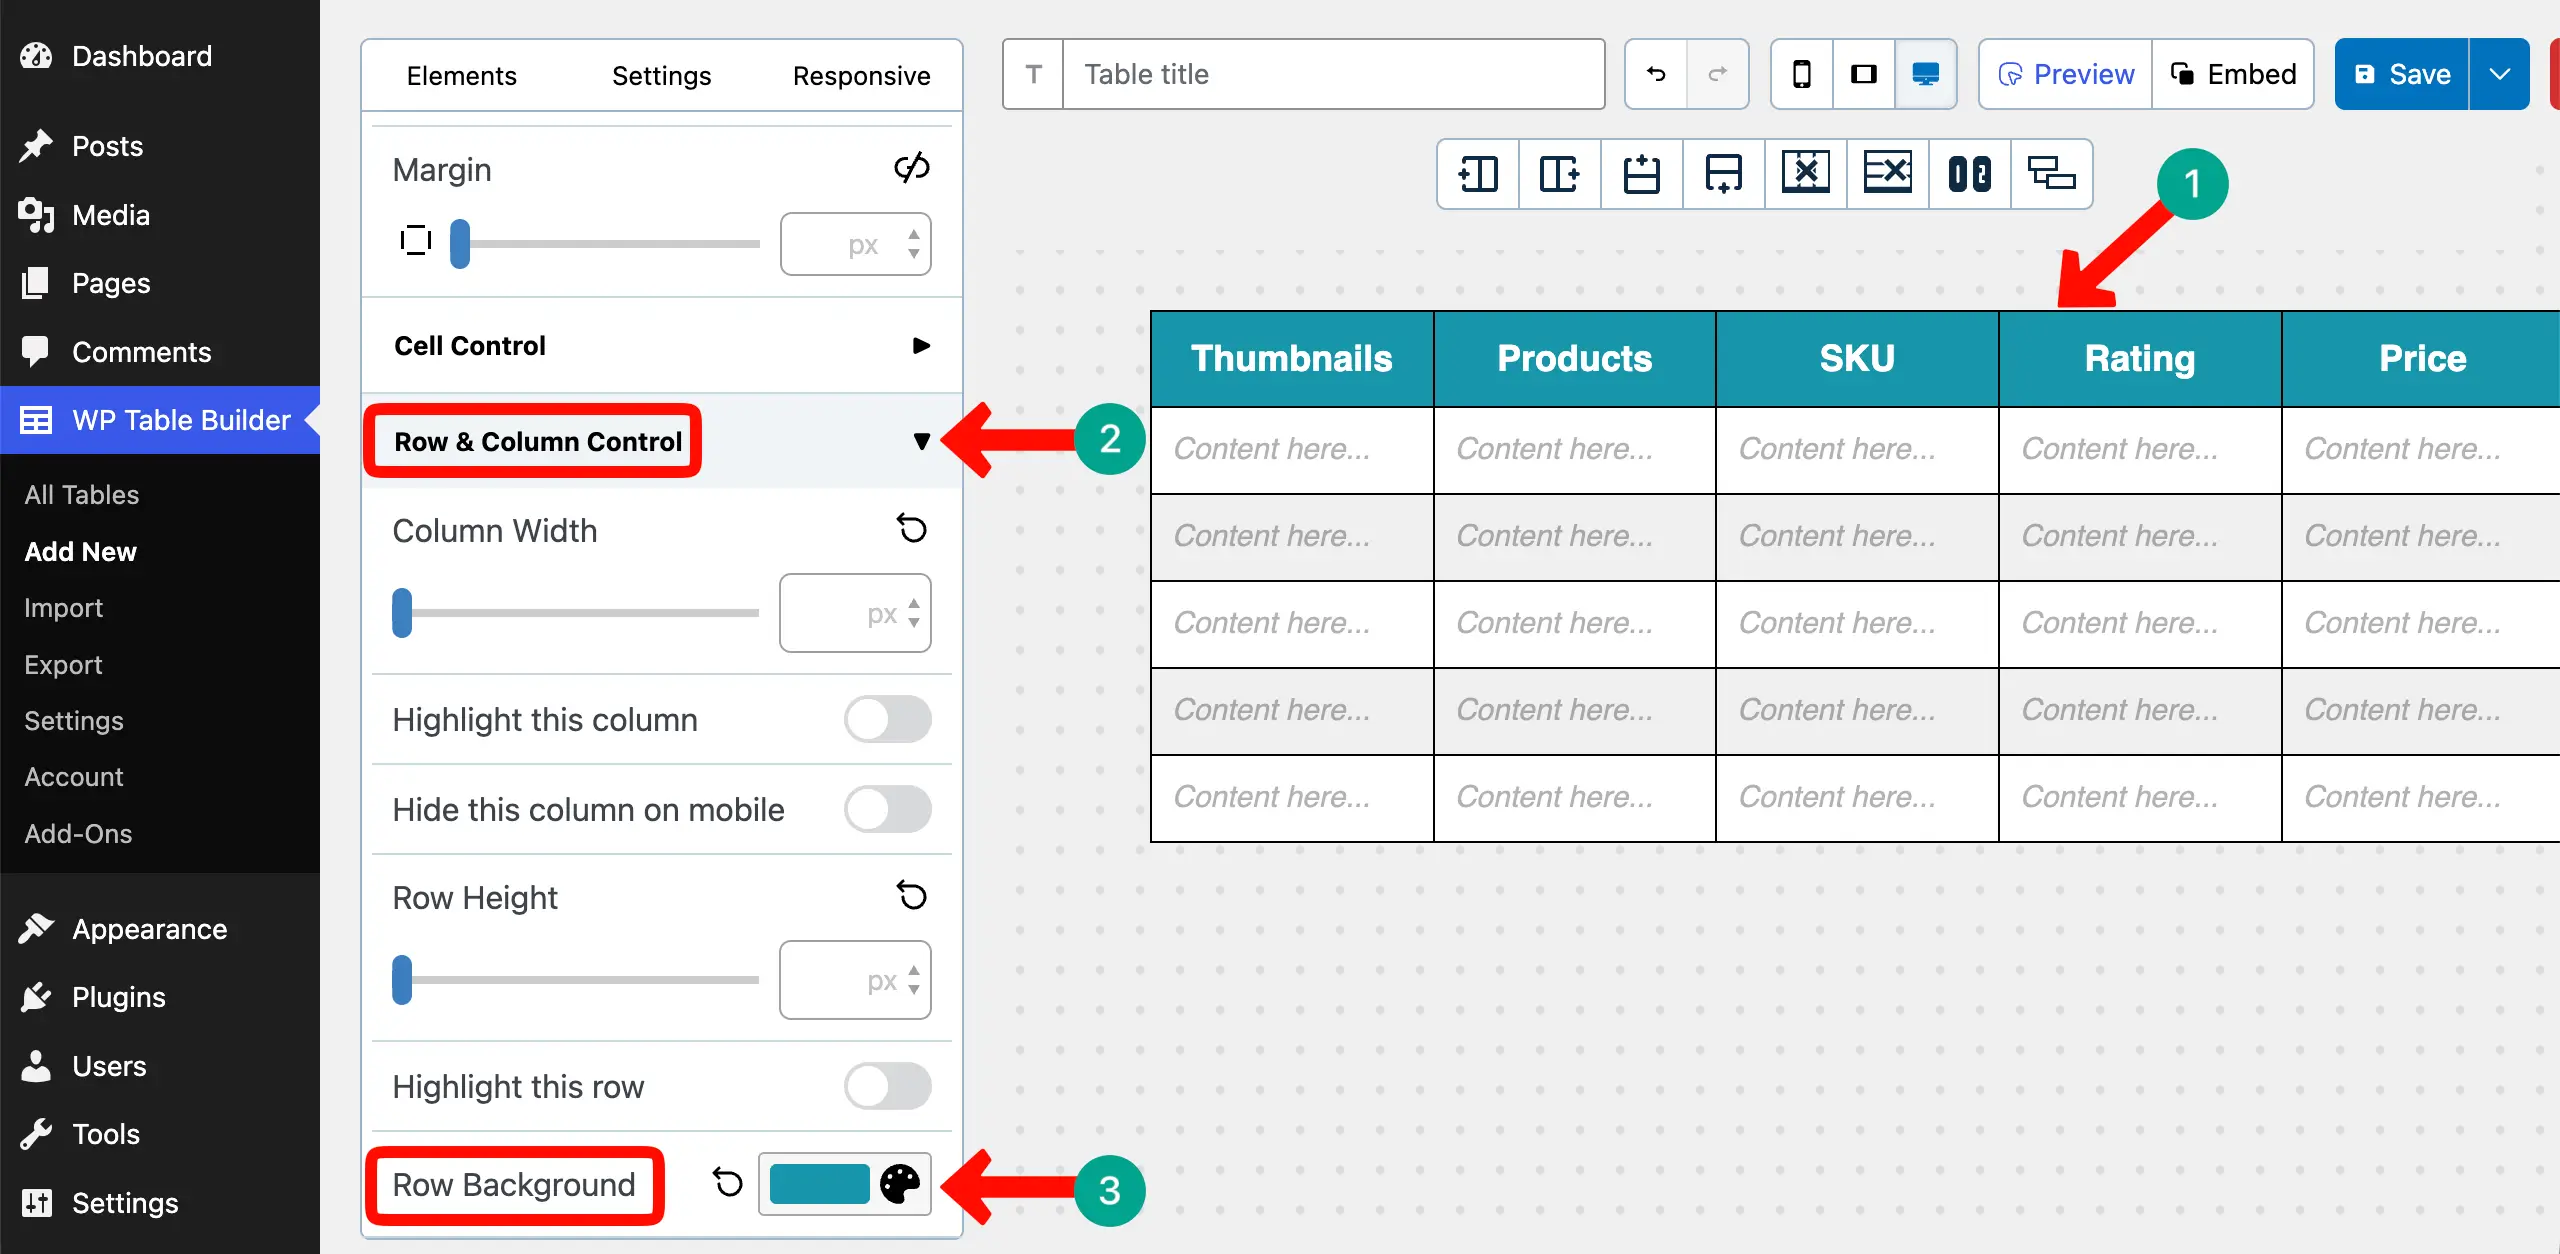This screenshot has width=2560, height=1254.
Task: Click the Preview button
Action: coord(2066,74)
